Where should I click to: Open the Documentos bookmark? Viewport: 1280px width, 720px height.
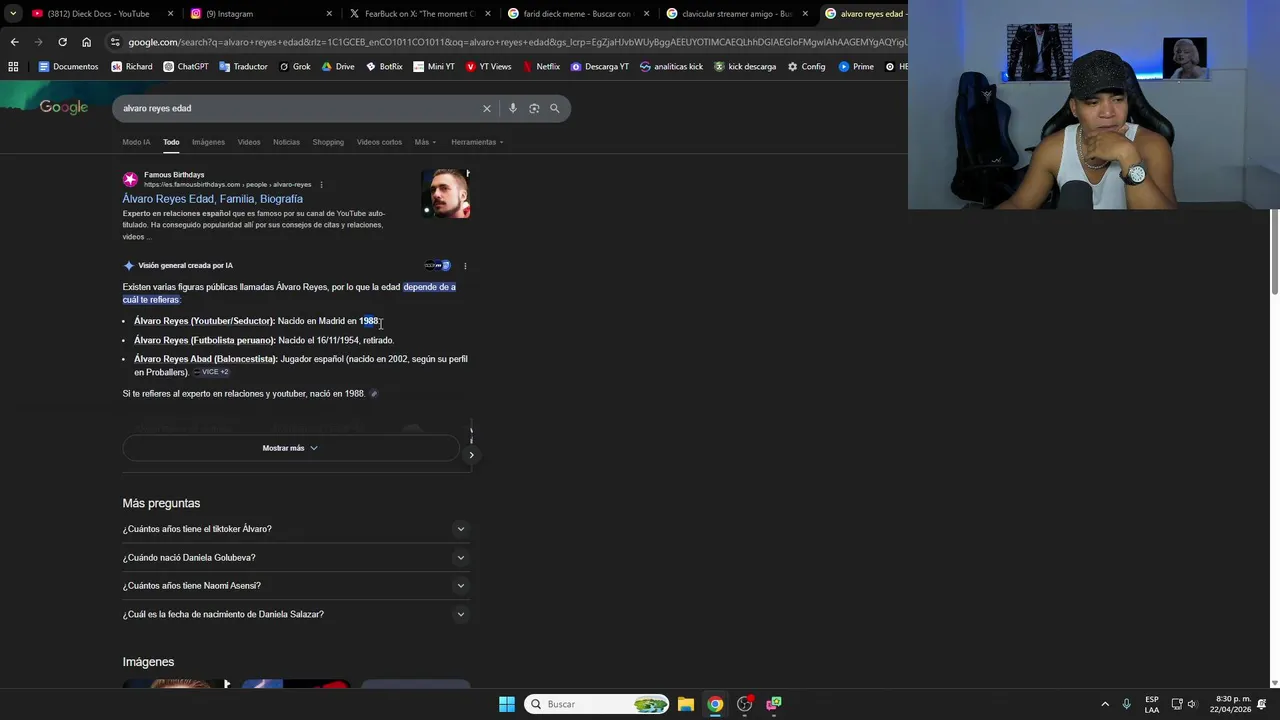coord(68,67)
